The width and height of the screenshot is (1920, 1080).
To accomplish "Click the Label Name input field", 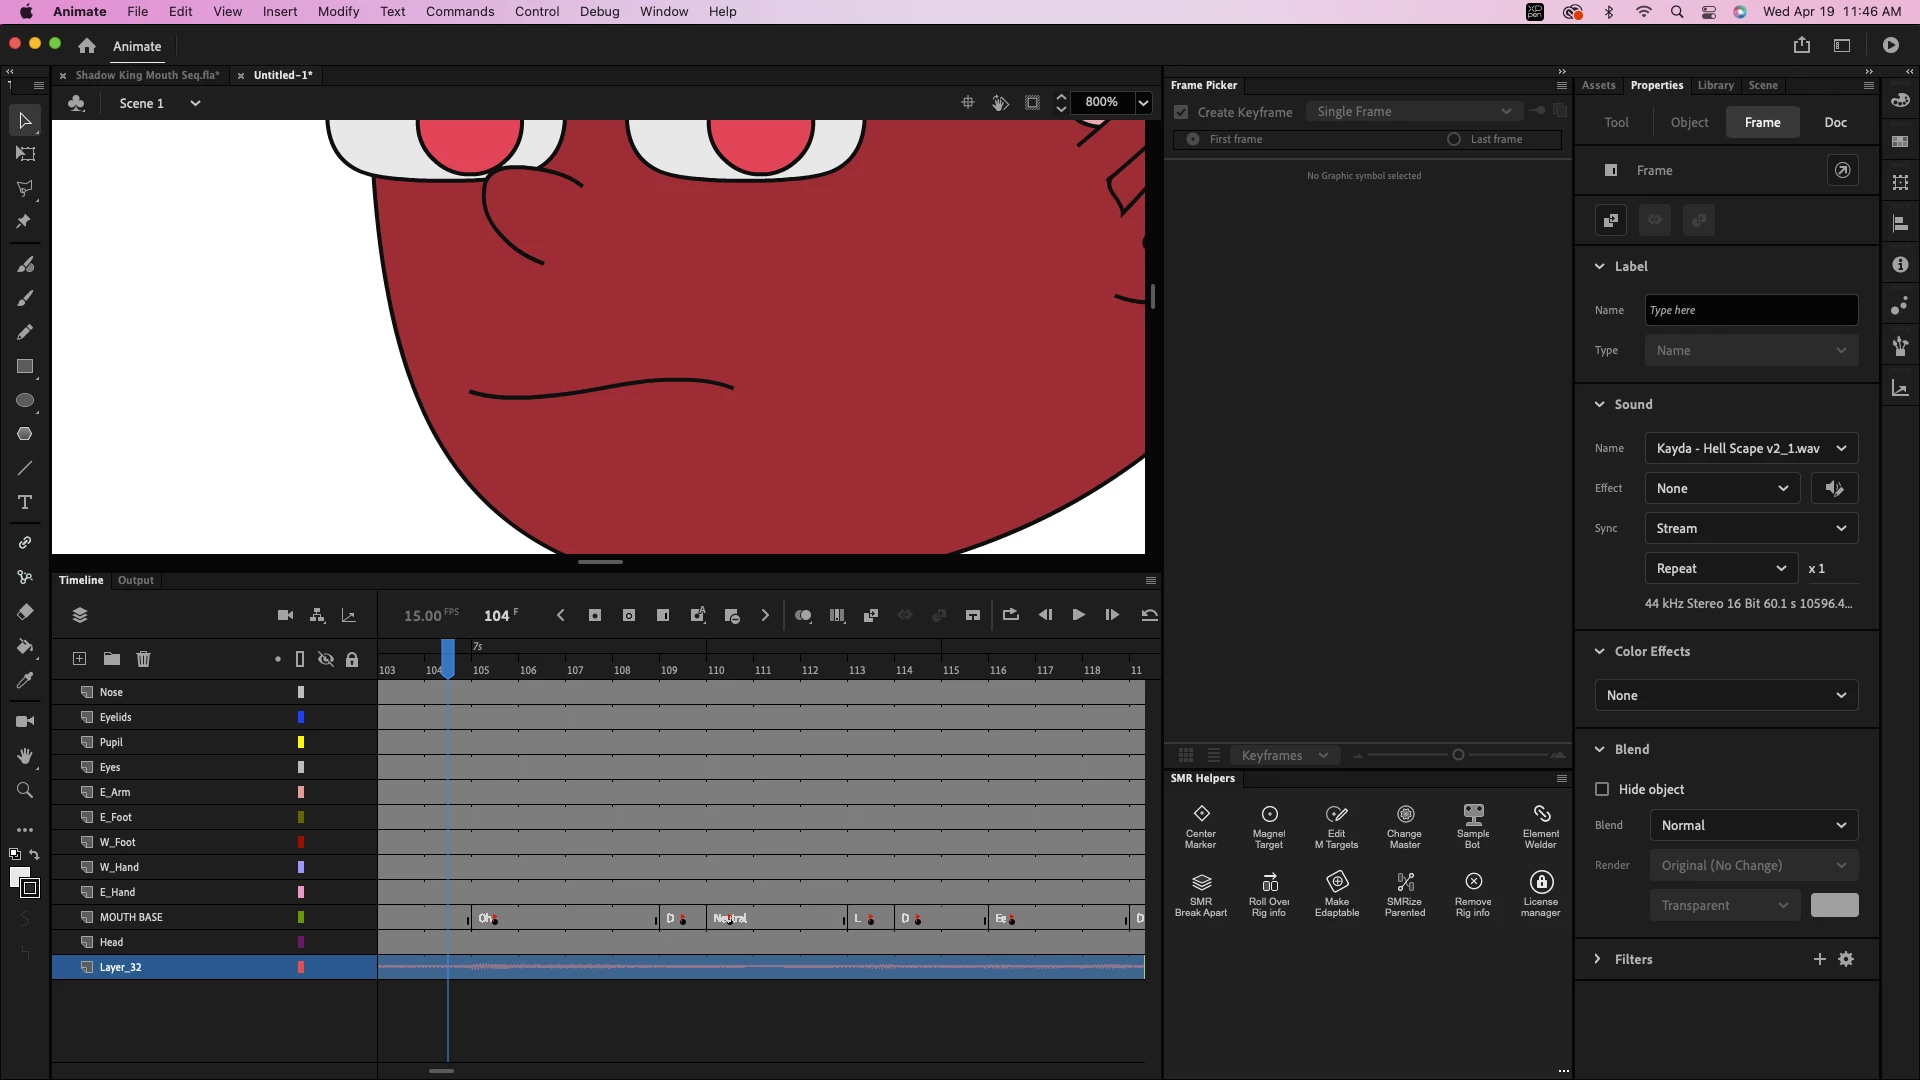I will 1751,310.
